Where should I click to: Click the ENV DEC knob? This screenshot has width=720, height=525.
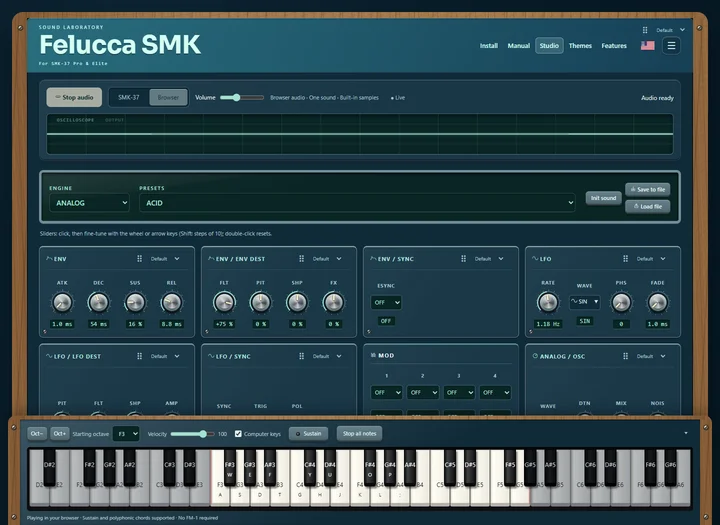[98, 302]
